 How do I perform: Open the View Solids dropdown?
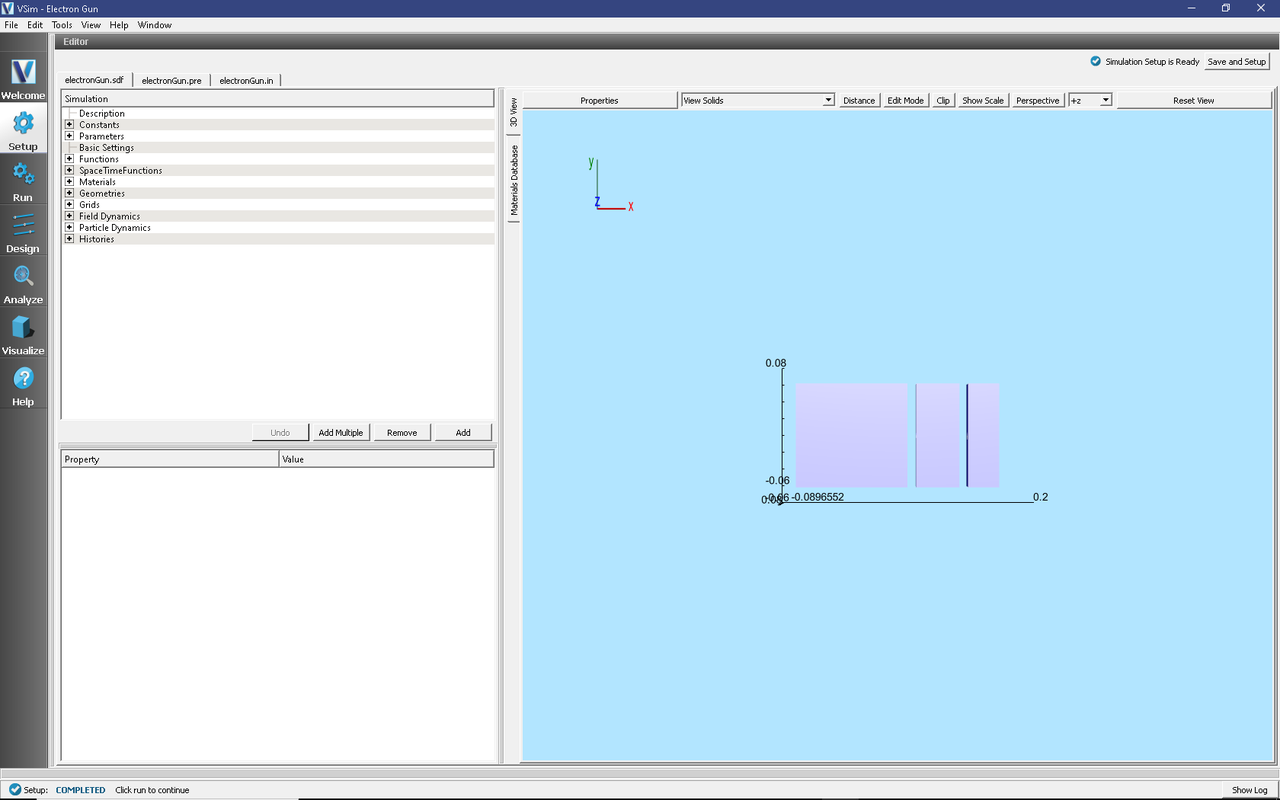tap(757, 101)
